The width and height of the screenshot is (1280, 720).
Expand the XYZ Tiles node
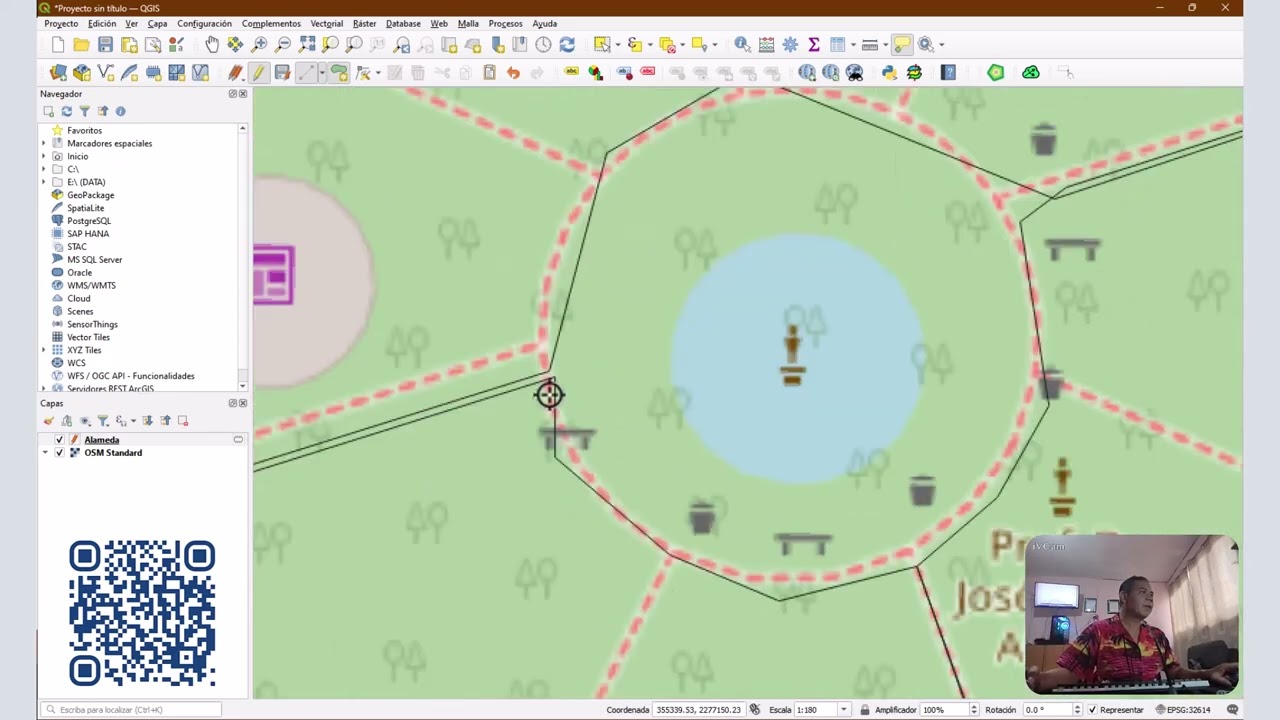click(x=44, y=351)
